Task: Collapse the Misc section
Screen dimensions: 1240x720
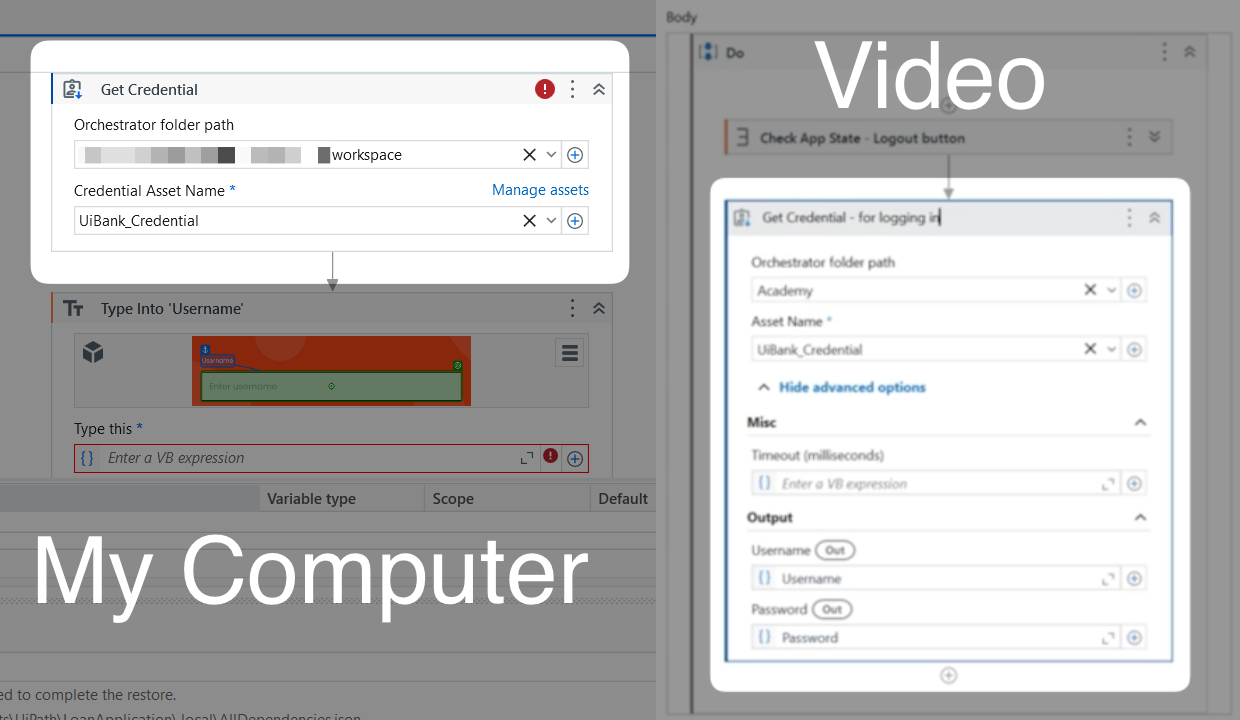Action: [x=1140, y=423]
